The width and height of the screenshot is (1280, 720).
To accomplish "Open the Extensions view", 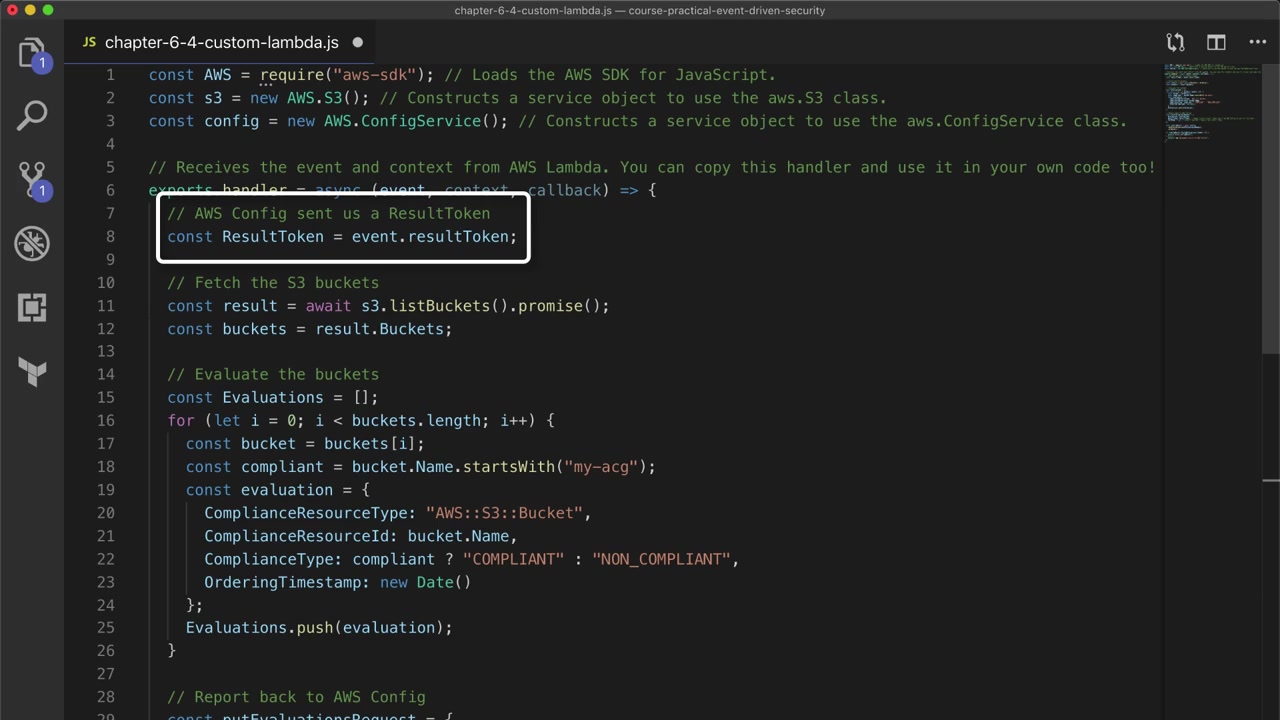I will [32, 307].
